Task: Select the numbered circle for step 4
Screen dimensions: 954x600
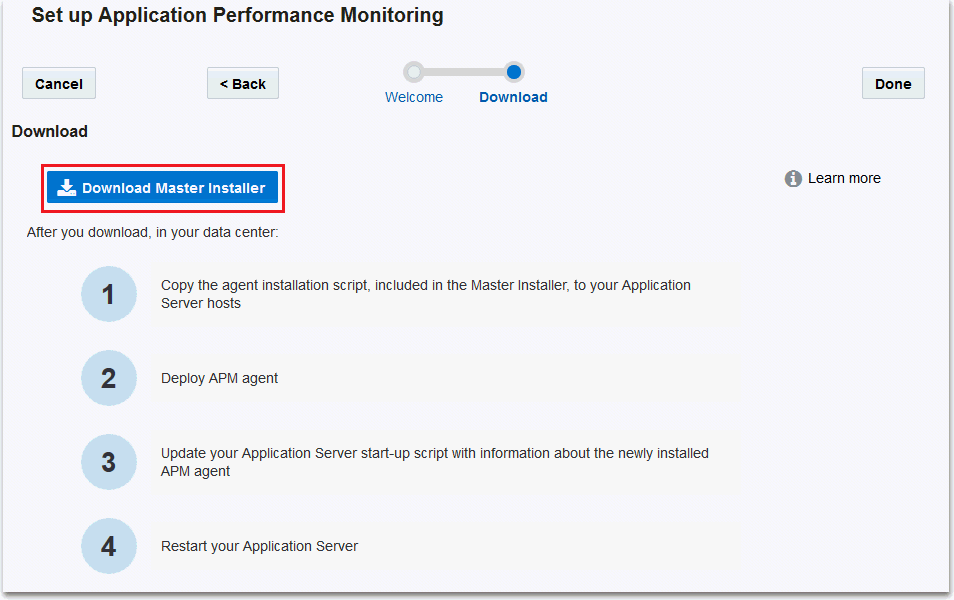Action: [x=109, y=546]
